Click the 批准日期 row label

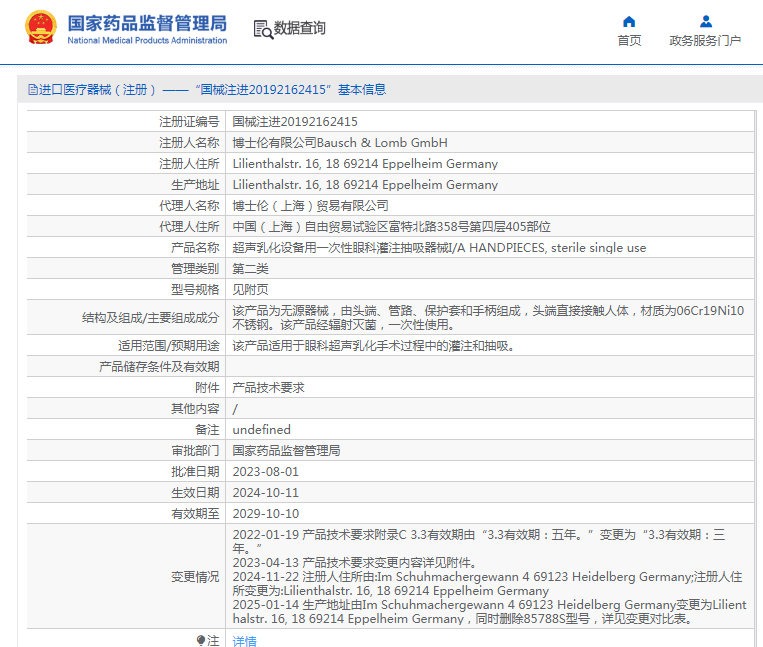(195, 472)
